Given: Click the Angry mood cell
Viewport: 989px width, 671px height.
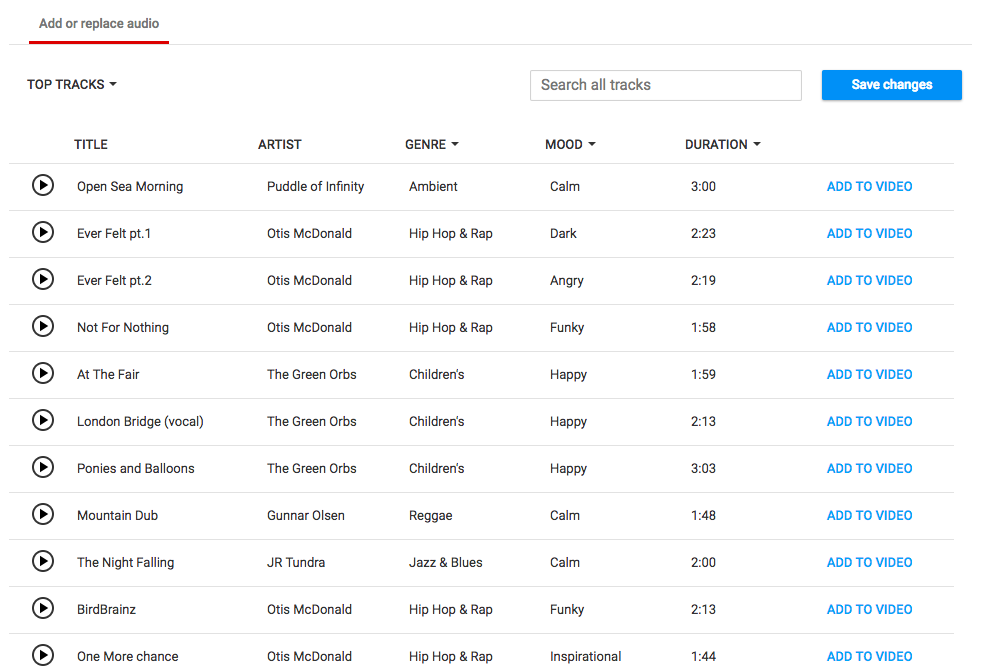Looking at the screenshot, I should click(566, 281).
